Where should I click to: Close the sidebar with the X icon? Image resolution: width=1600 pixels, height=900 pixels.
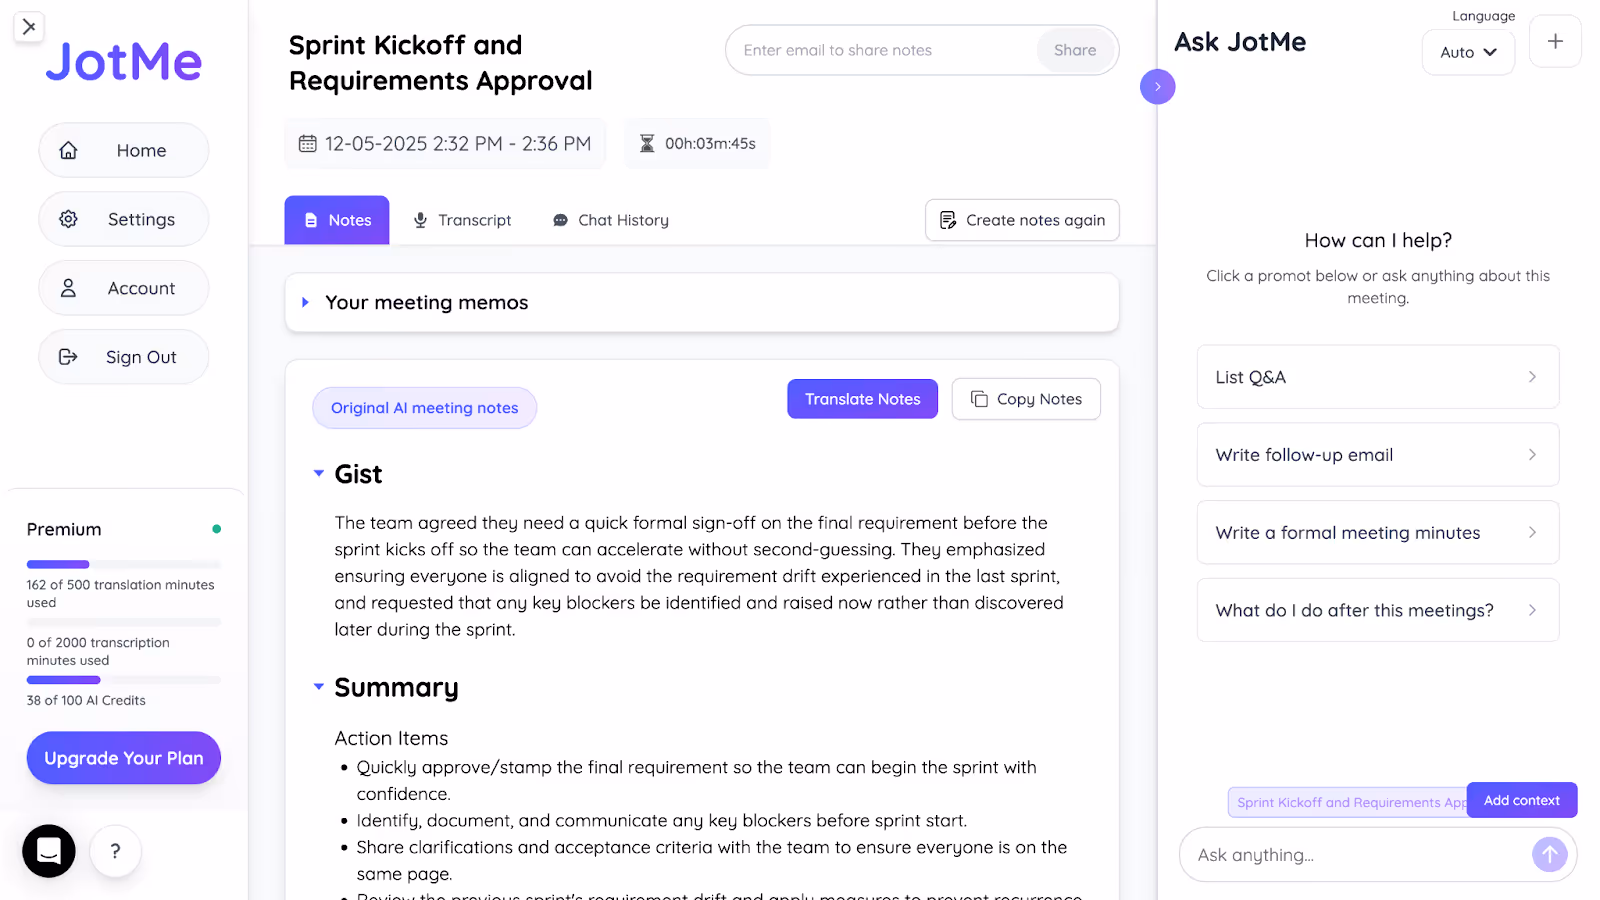(x=29, y=27)
